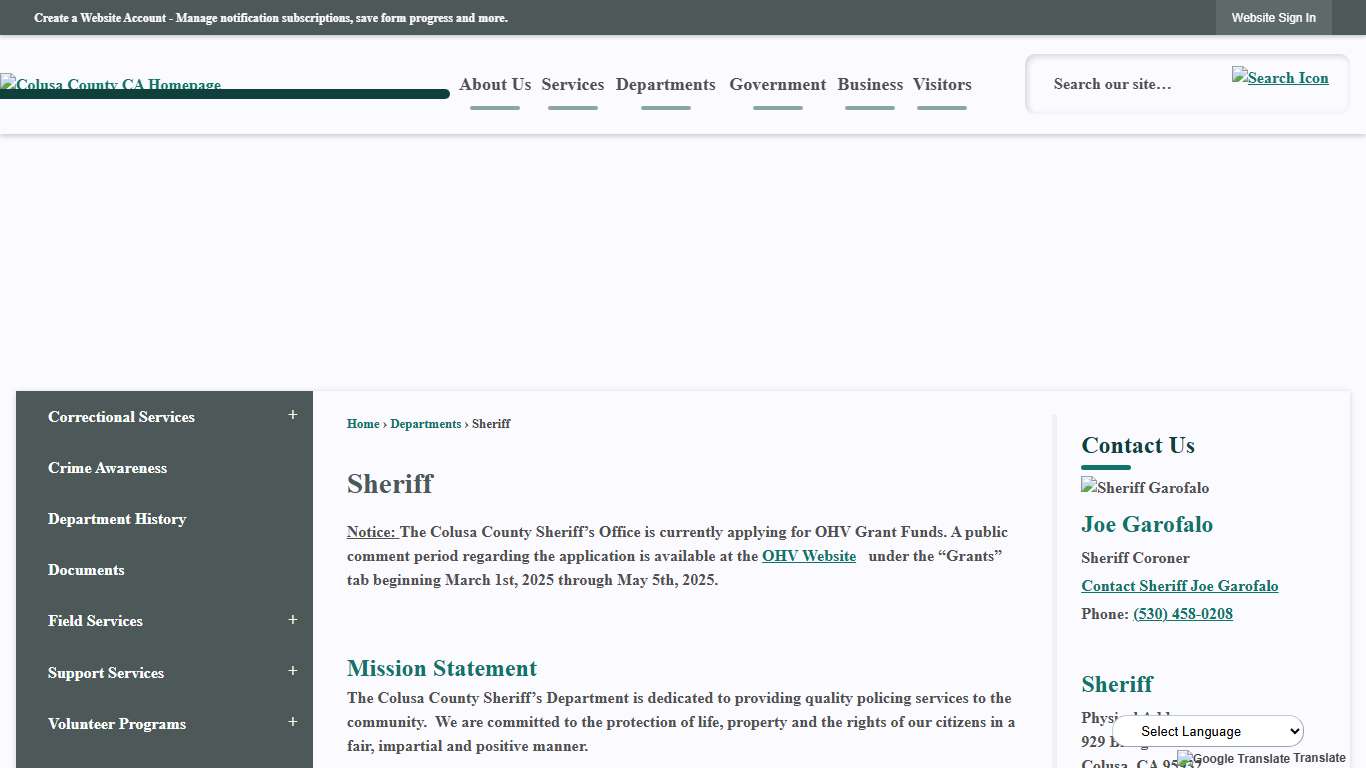Screen dimensions: 1366x768
Task: Select Crime Awareness in the sidebar
Action: [x=107, y=467]
